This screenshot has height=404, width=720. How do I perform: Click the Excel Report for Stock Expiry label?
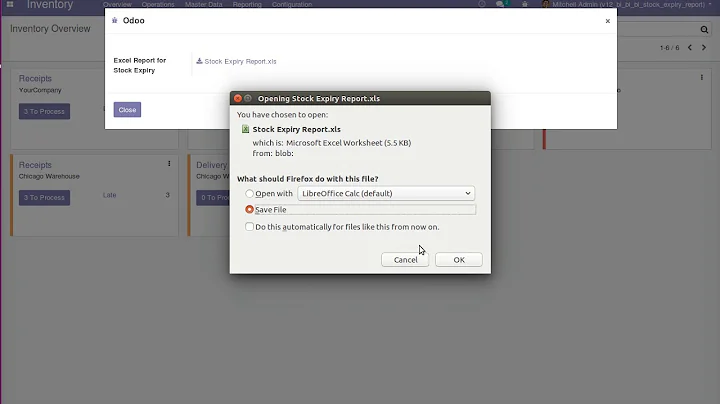click(140, 65)
